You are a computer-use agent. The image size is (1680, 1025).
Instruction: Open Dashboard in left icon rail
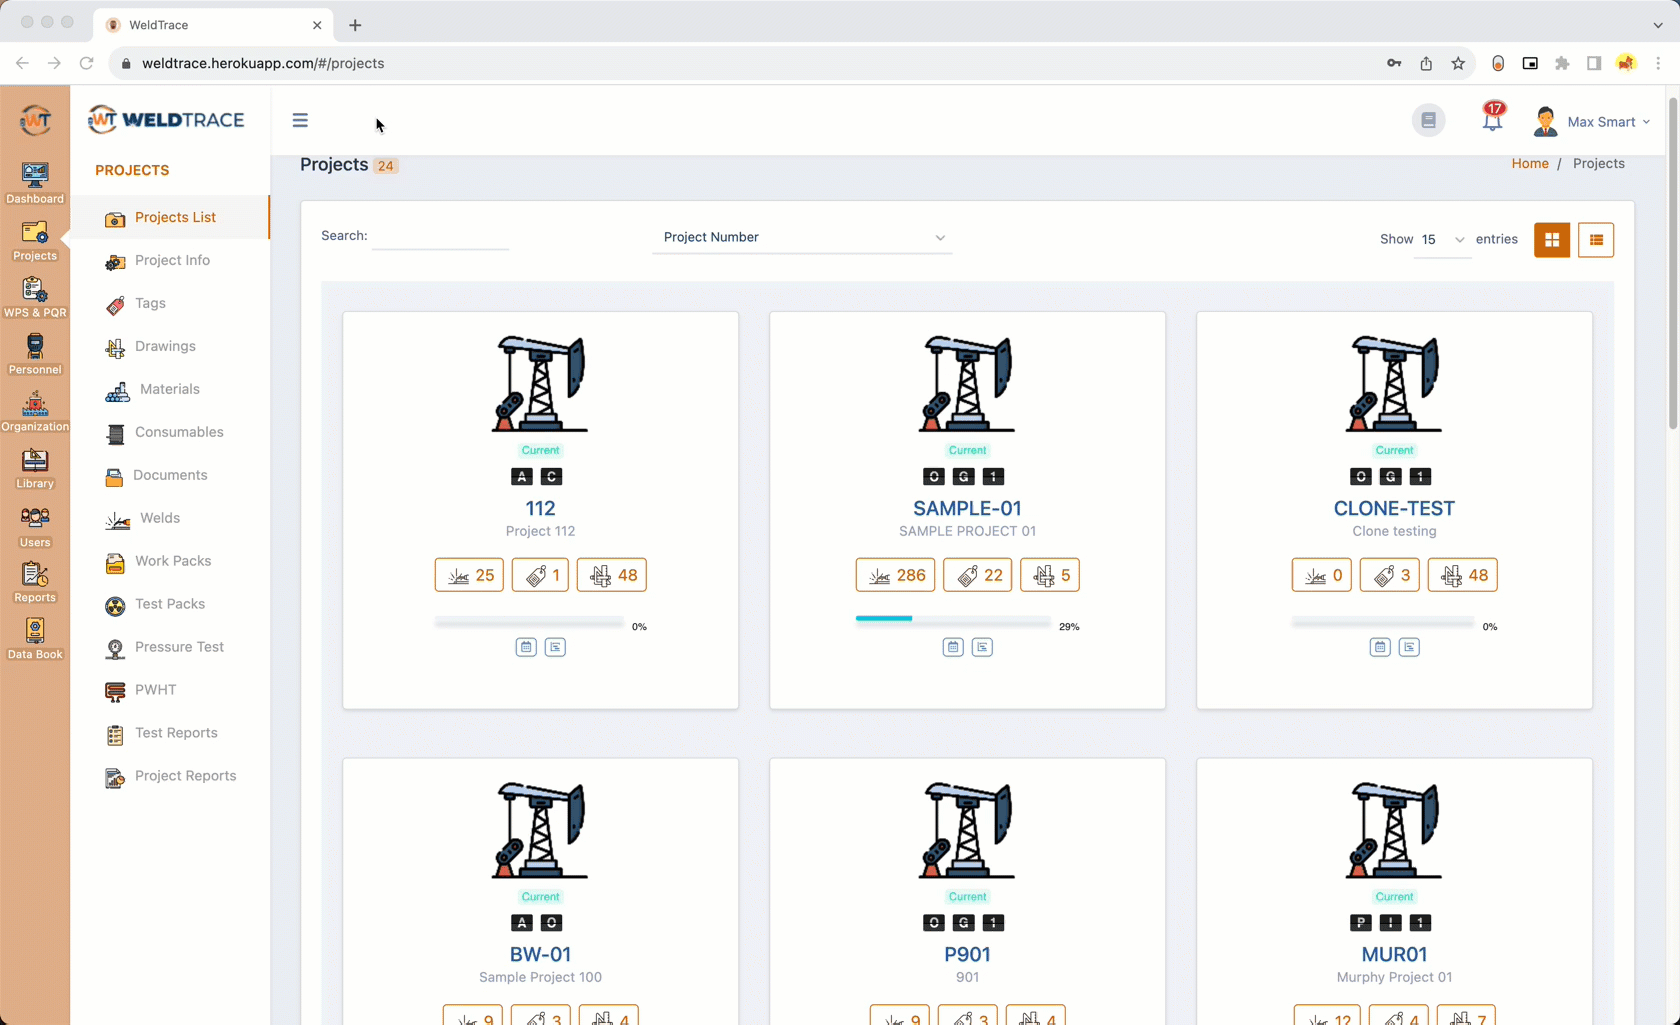coord(35,183)
